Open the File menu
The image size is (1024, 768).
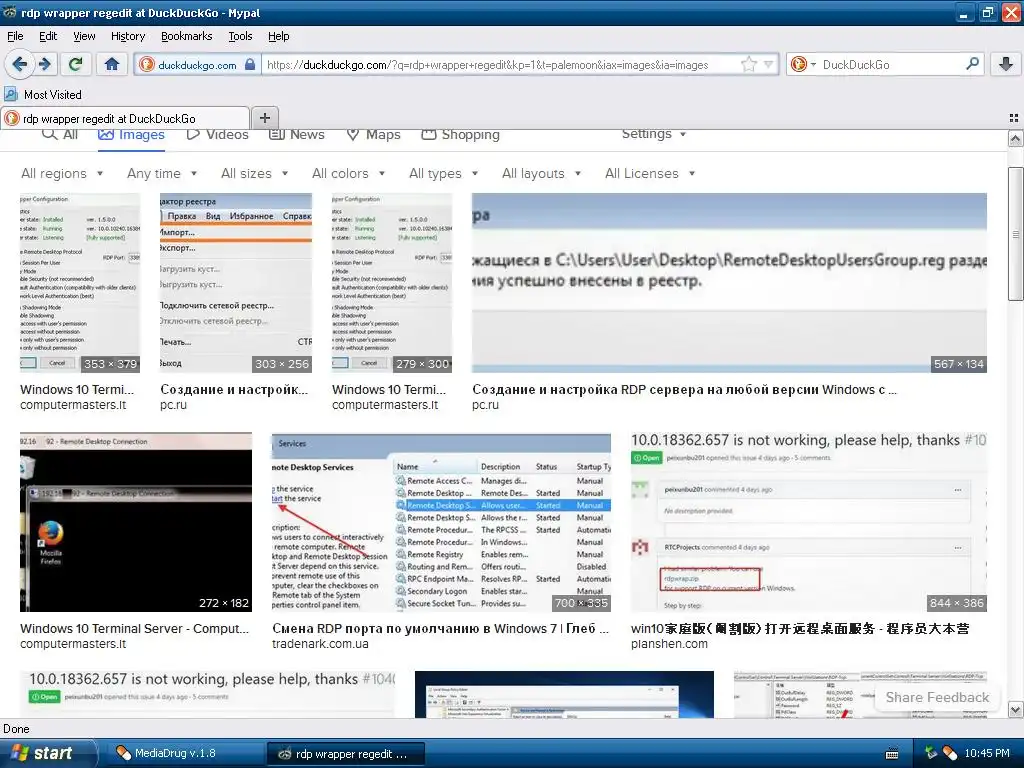click(x=15, y=36)
